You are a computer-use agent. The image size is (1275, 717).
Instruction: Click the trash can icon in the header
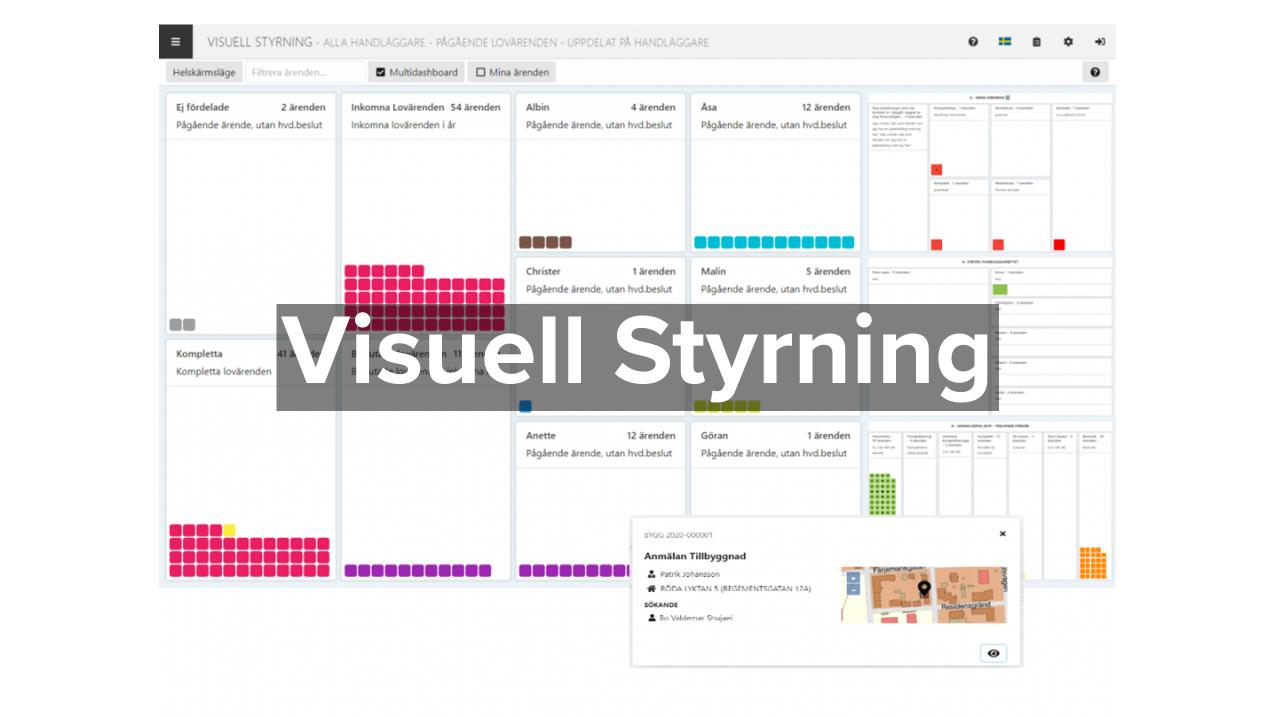pyautogui.click(x=1036, y=42)
